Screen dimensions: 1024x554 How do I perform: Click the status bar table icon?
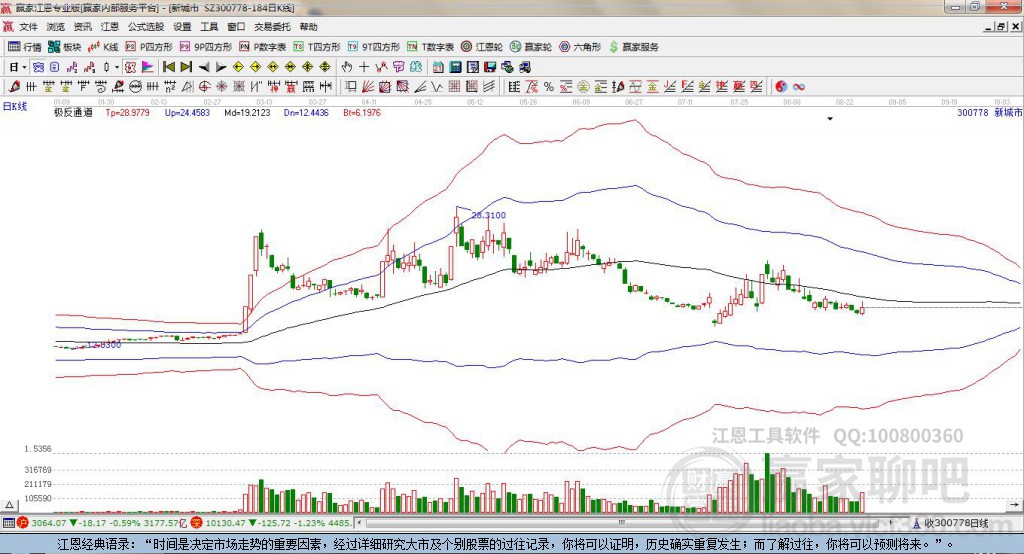8,523
